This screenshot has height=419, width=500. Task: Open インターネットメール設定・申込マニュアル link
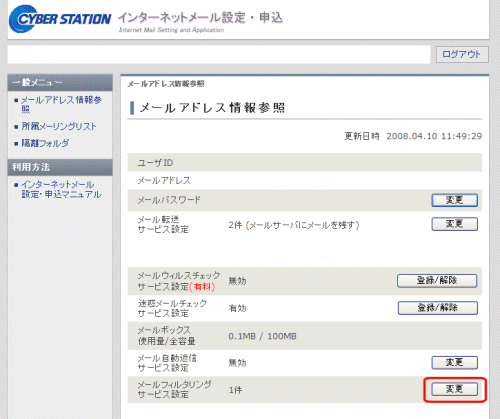(61, 189)
